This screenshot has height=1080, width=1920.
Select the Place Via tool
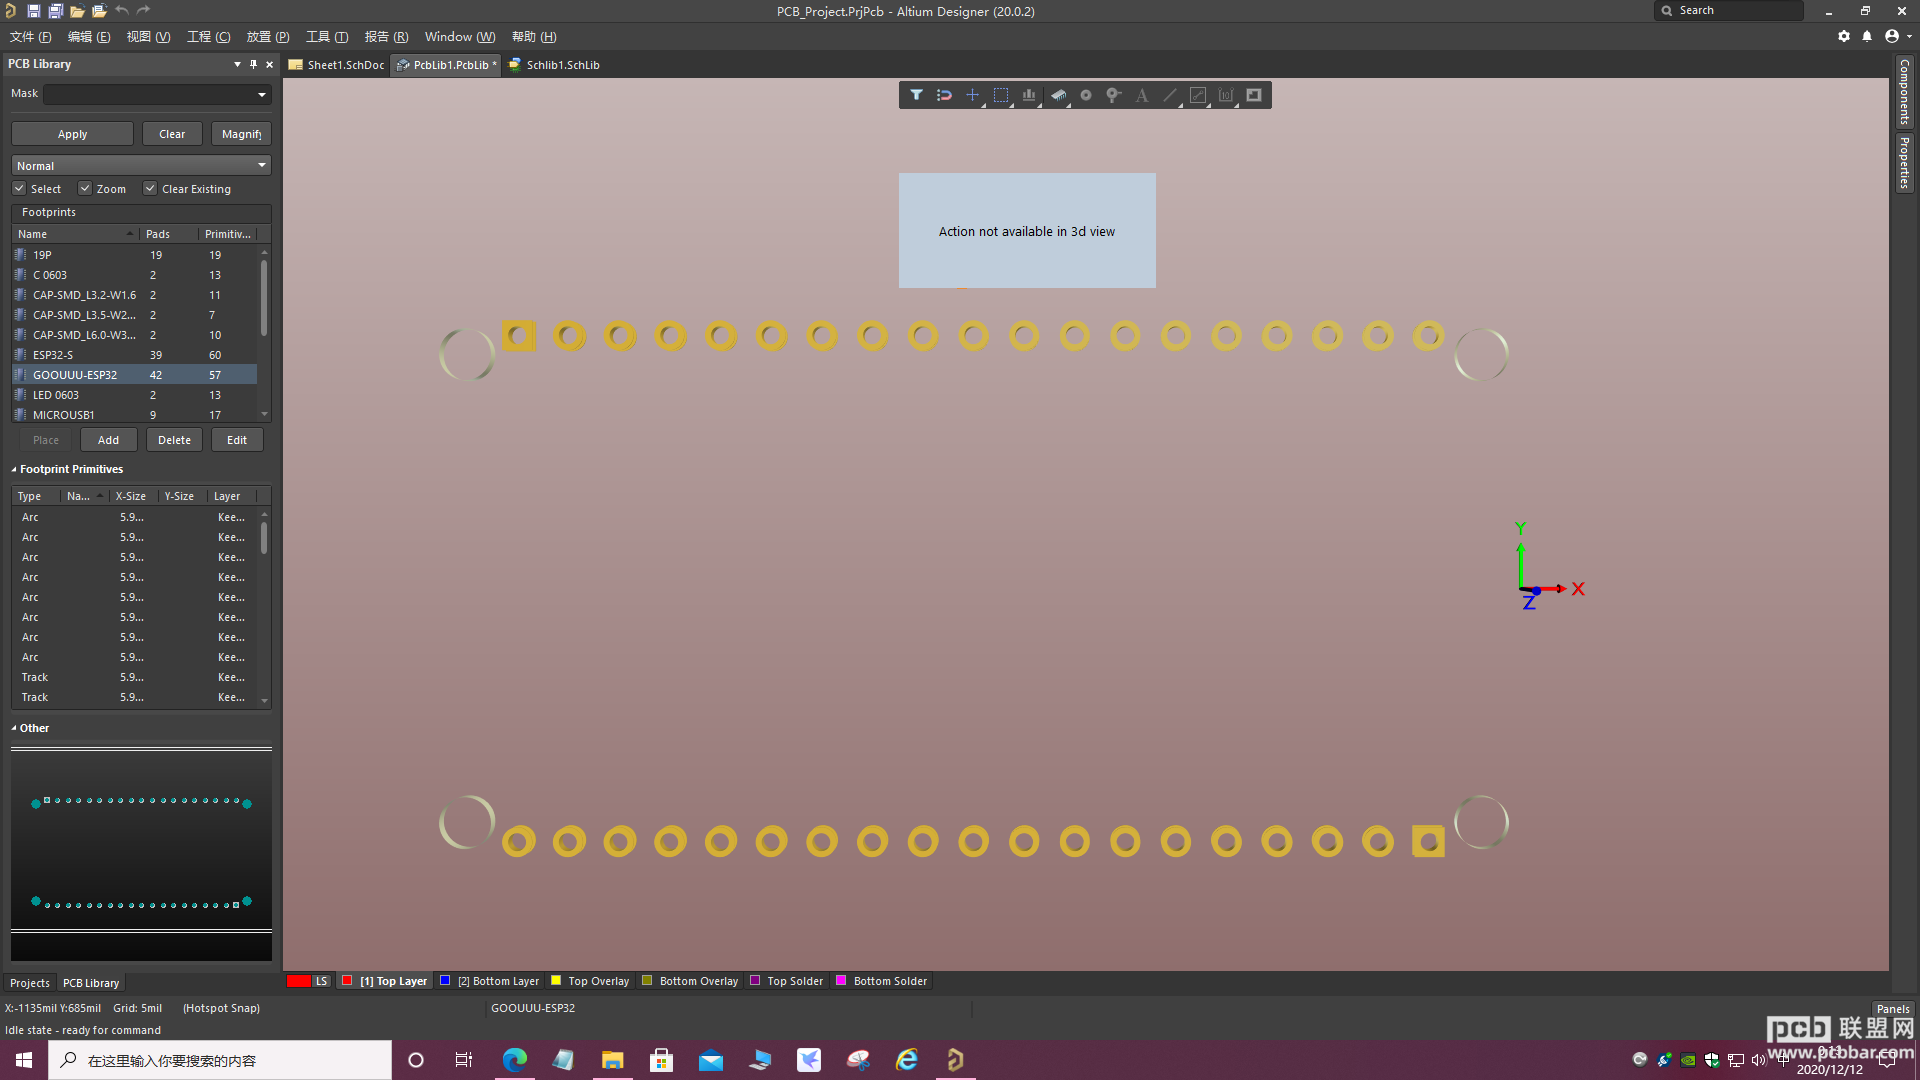pos(1113,95)
